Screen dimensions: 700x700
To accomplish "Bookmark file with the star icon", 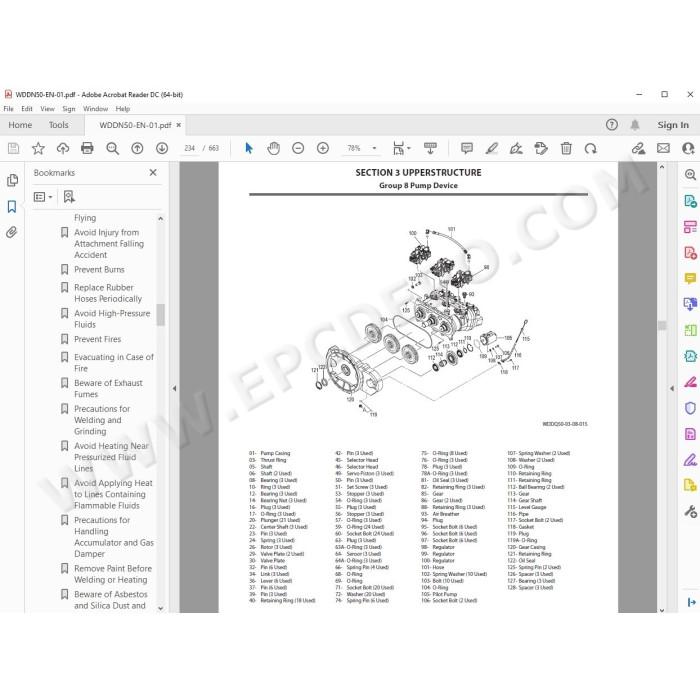I will [x=38, y=148].
